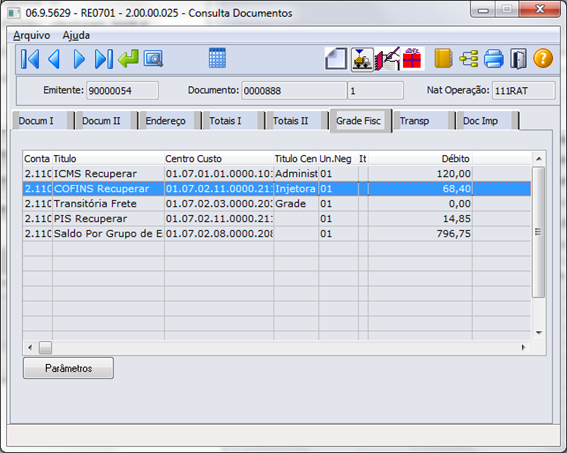567x453 pixels.
Task: Click the Nat Operação field 111RAT
Action: coord(523,90)
